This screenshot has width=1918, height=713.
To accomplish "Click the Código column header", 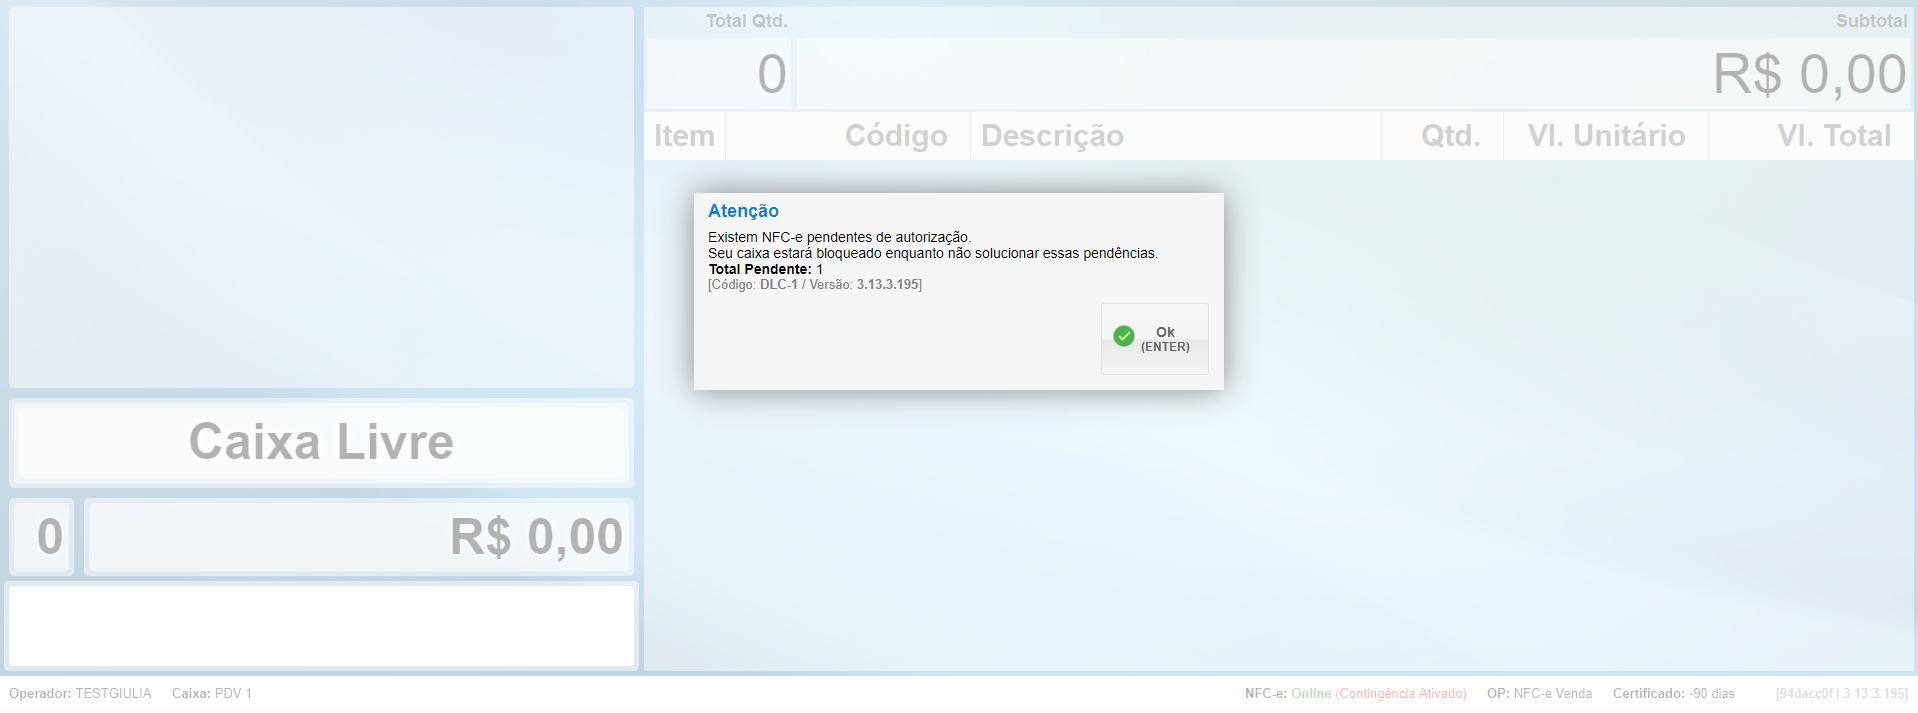I will click(848, 135).
